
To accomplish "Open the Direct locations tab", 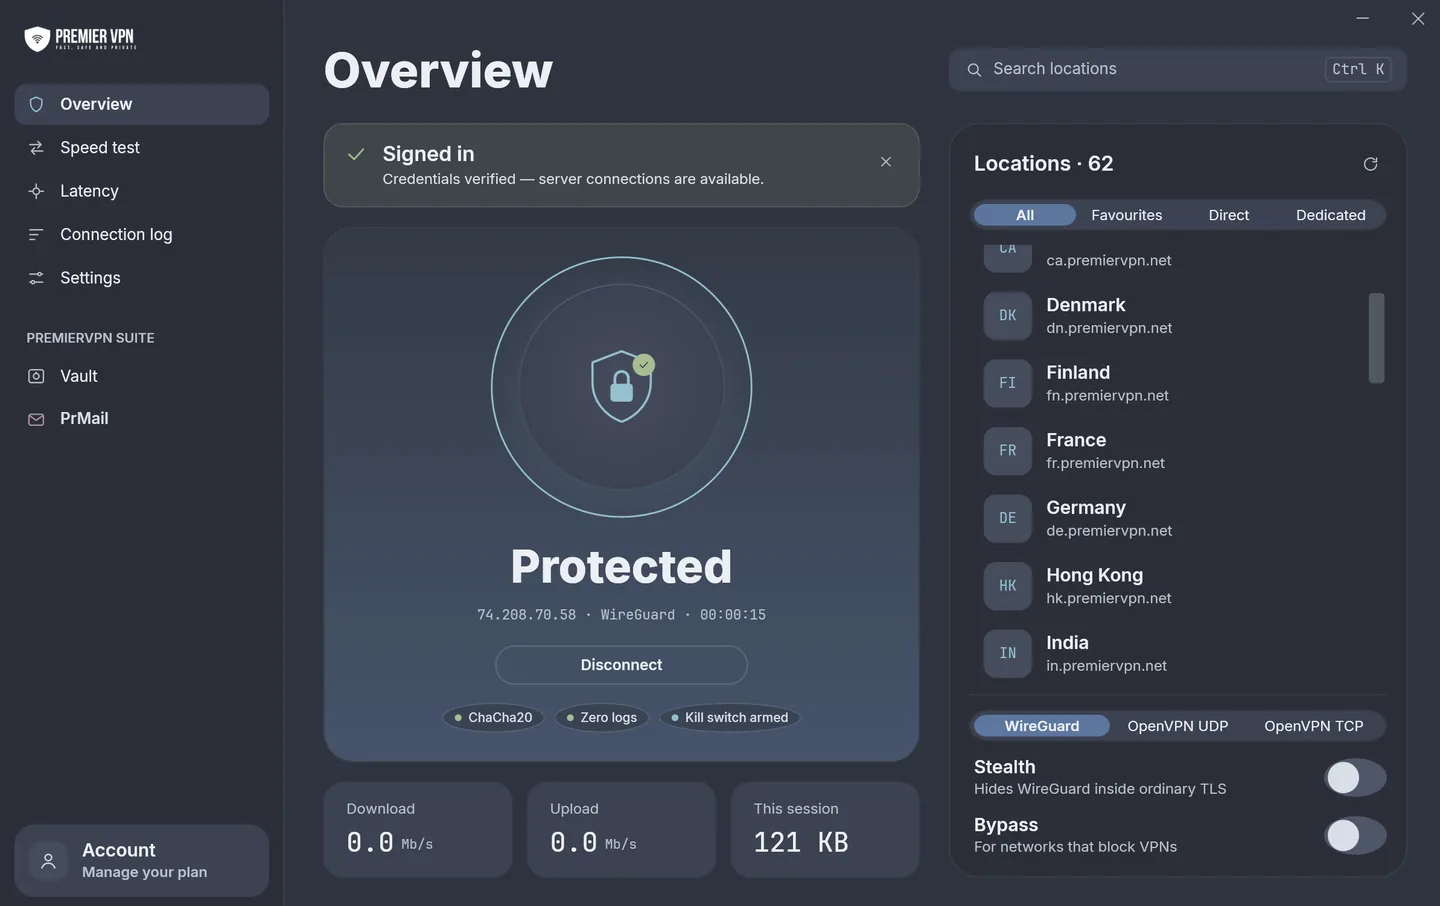I will pyautogui.click(x=1229, y=215).
